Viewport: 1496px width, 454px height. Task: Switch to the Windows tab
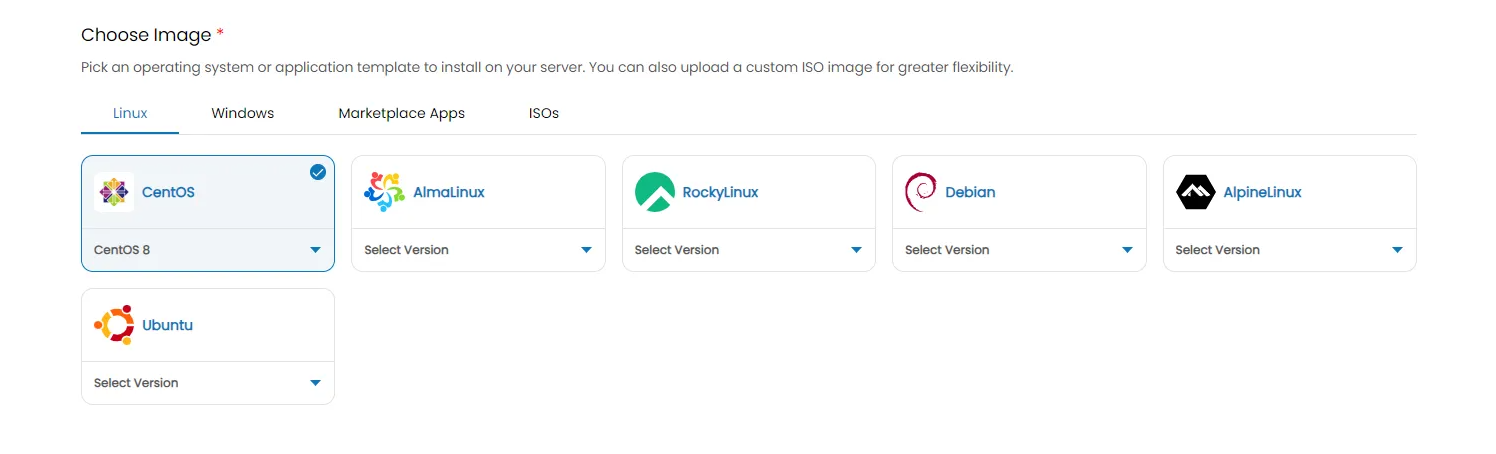click(242, 113)
